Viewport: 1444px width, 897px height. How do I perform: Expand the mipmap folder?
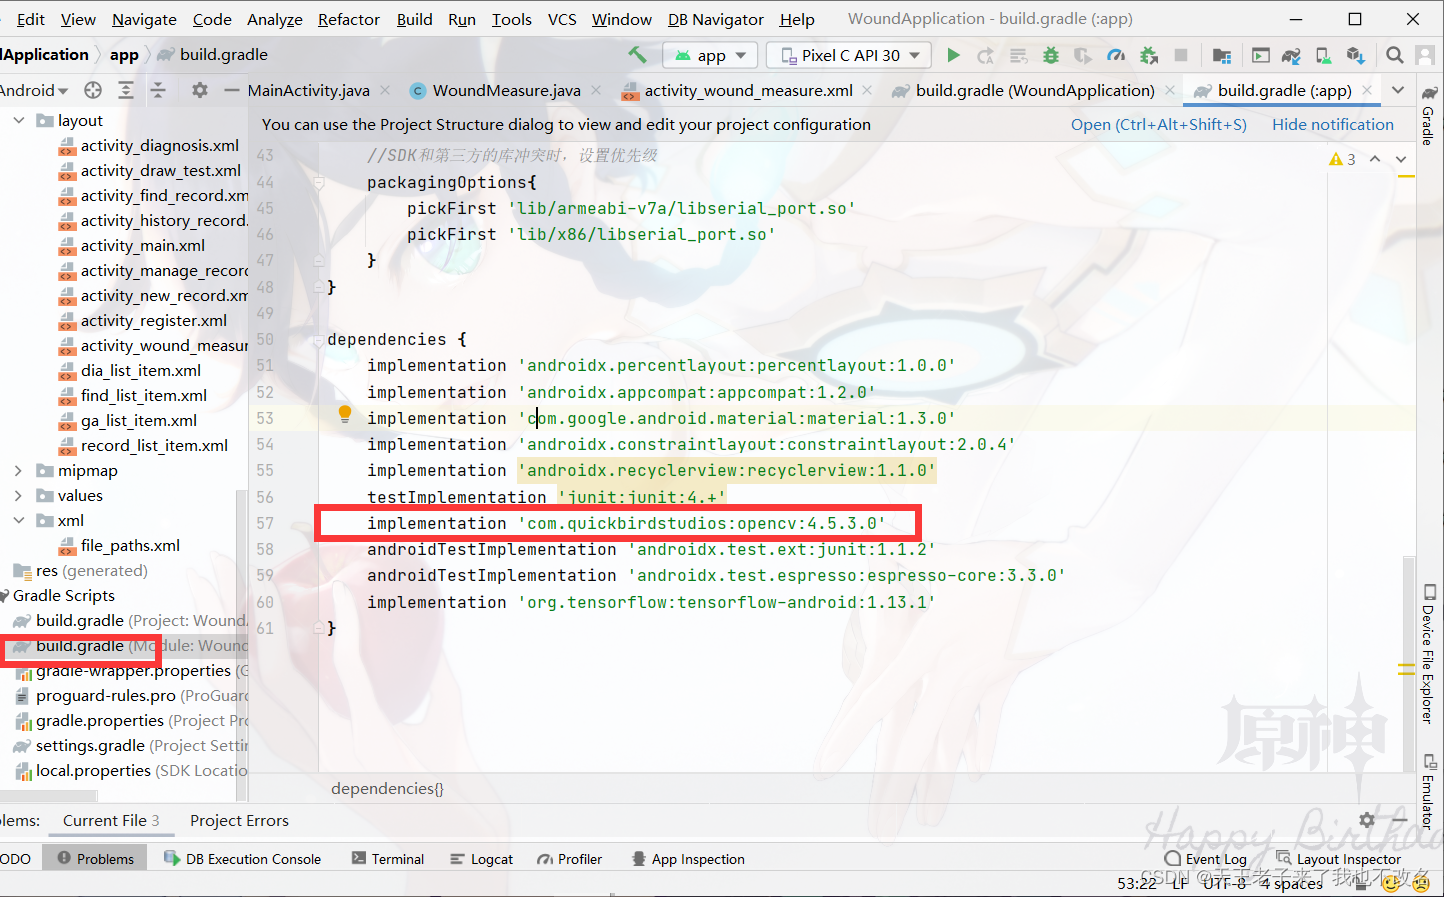[19, 470]
